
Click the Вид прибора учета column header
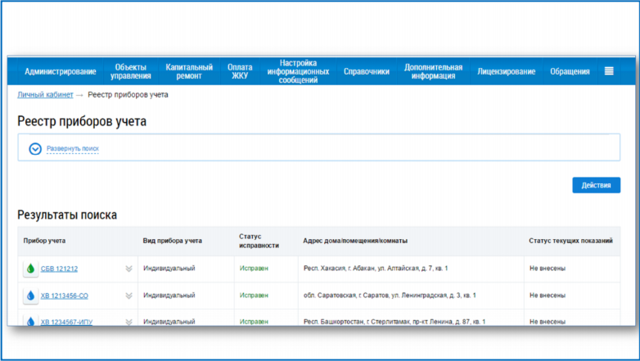coord(172,241)
